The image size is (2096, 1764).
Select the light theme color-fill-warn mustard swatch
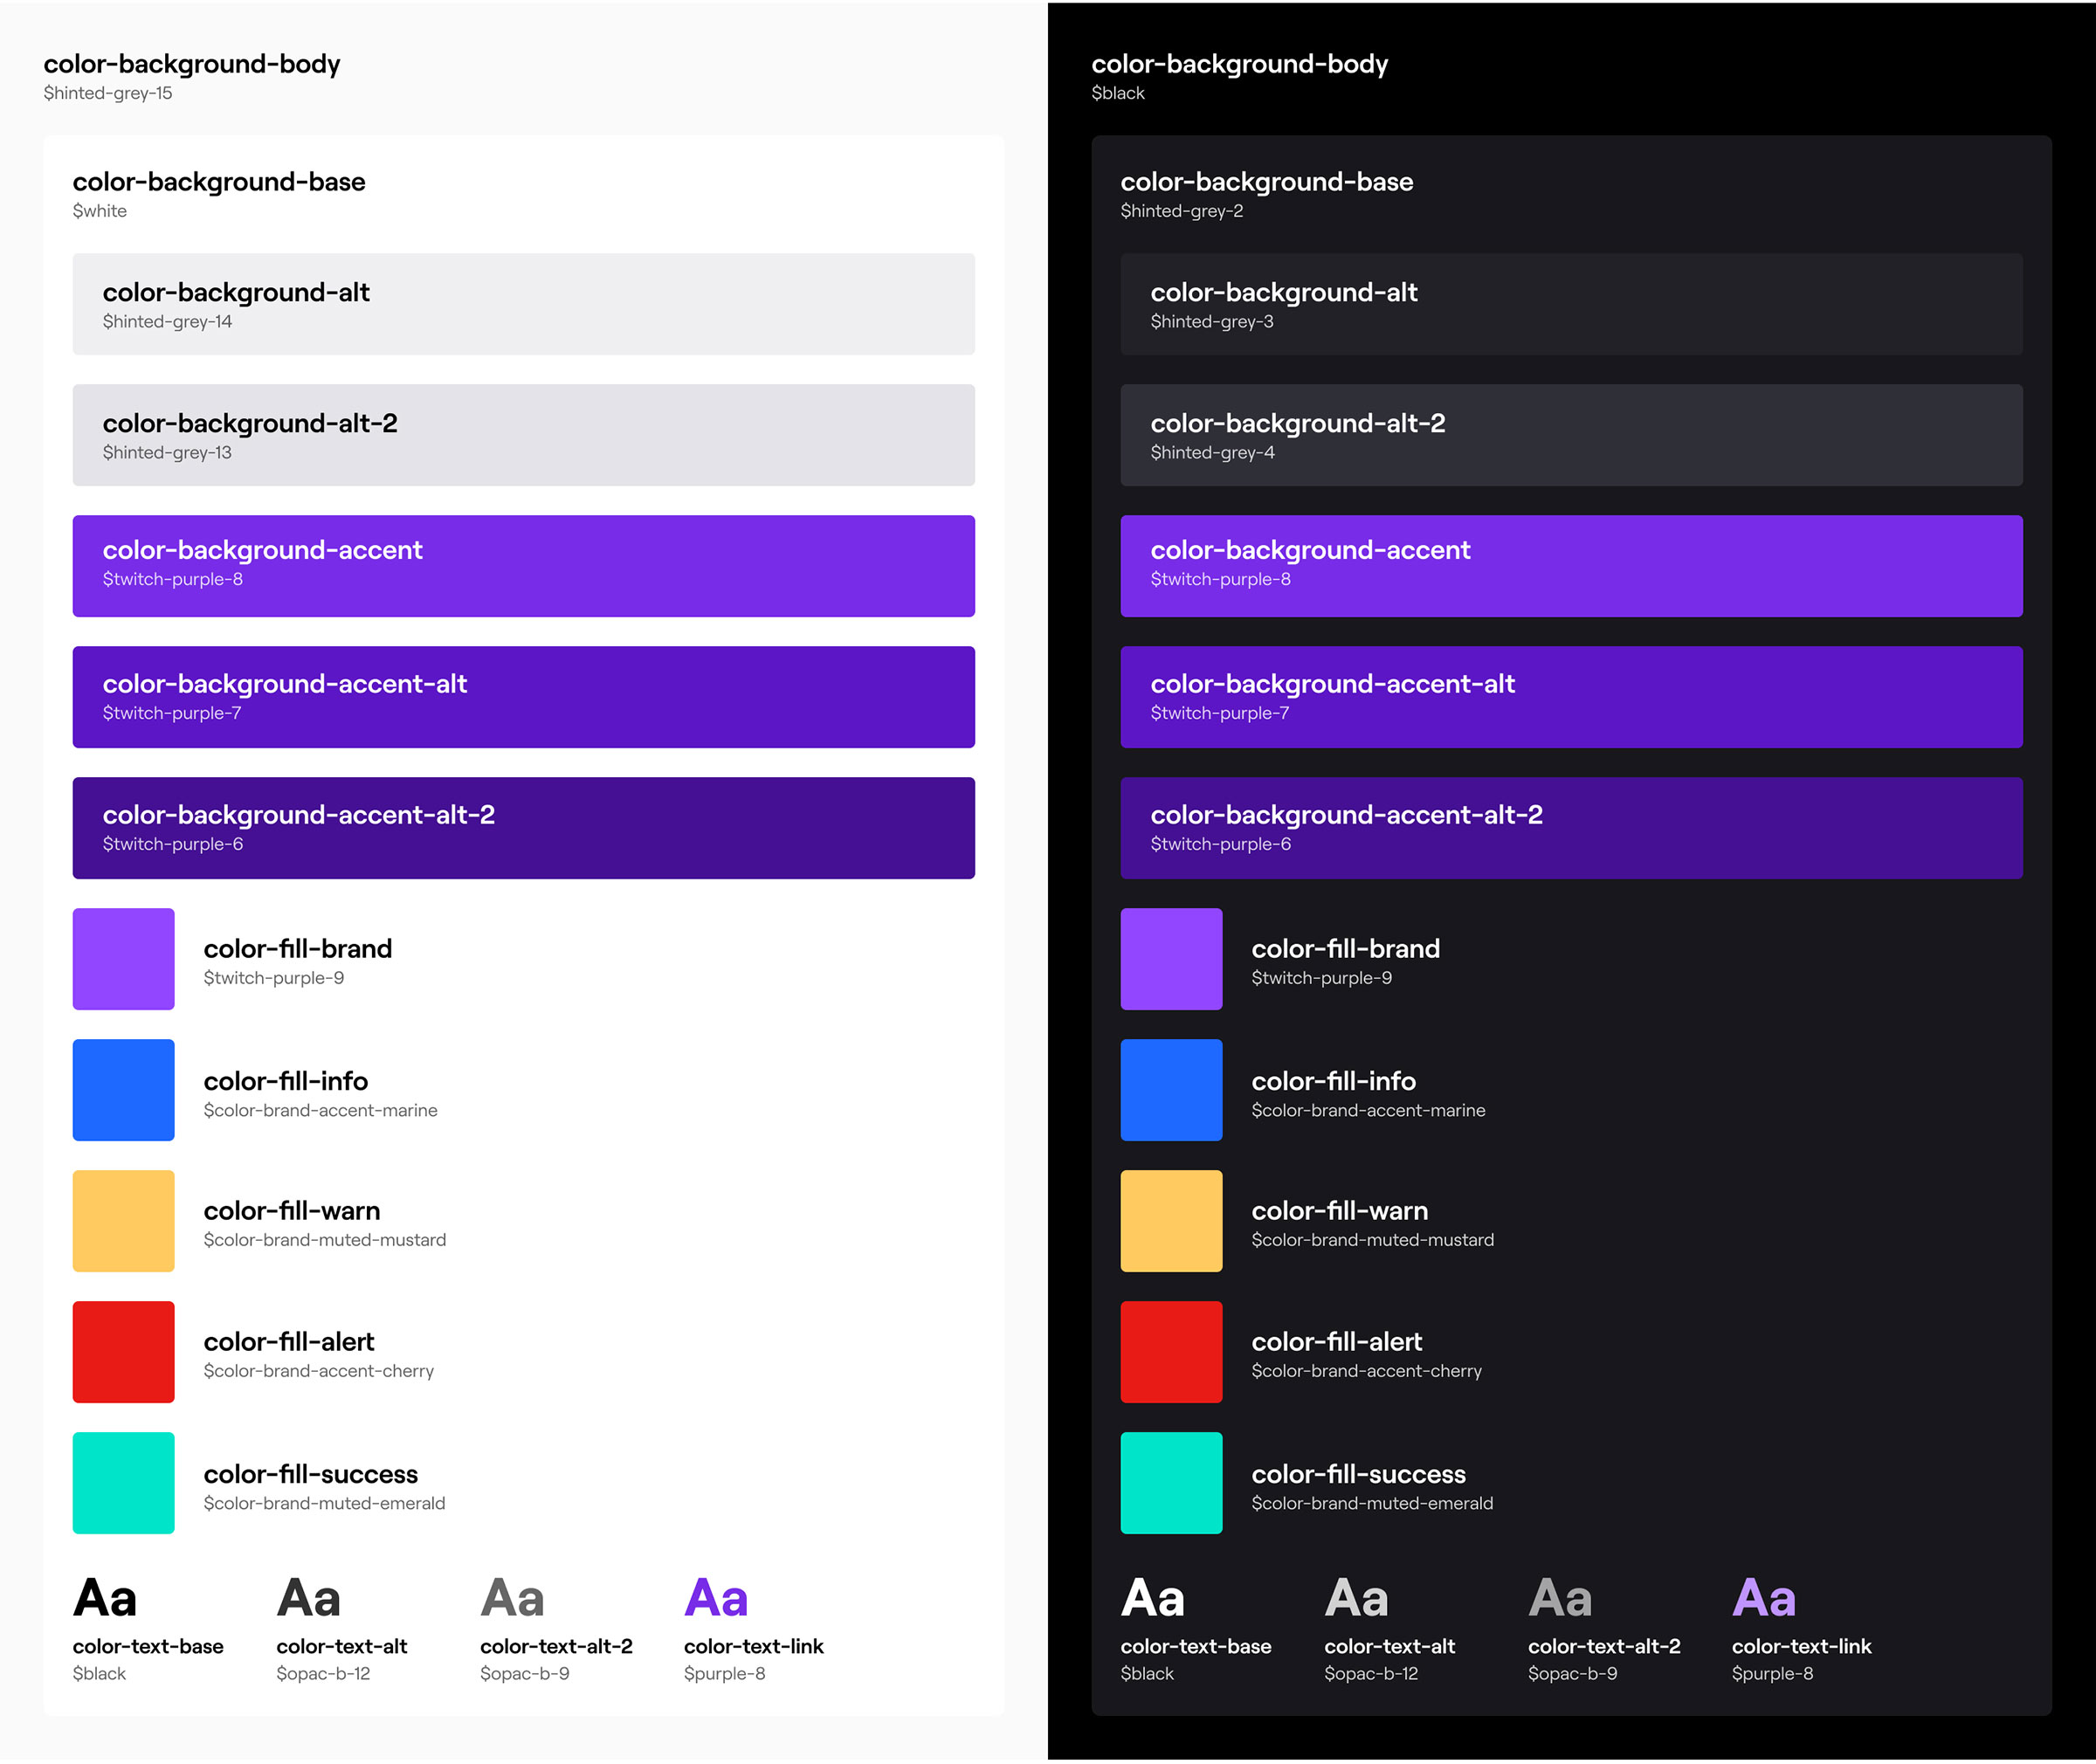123,1220
